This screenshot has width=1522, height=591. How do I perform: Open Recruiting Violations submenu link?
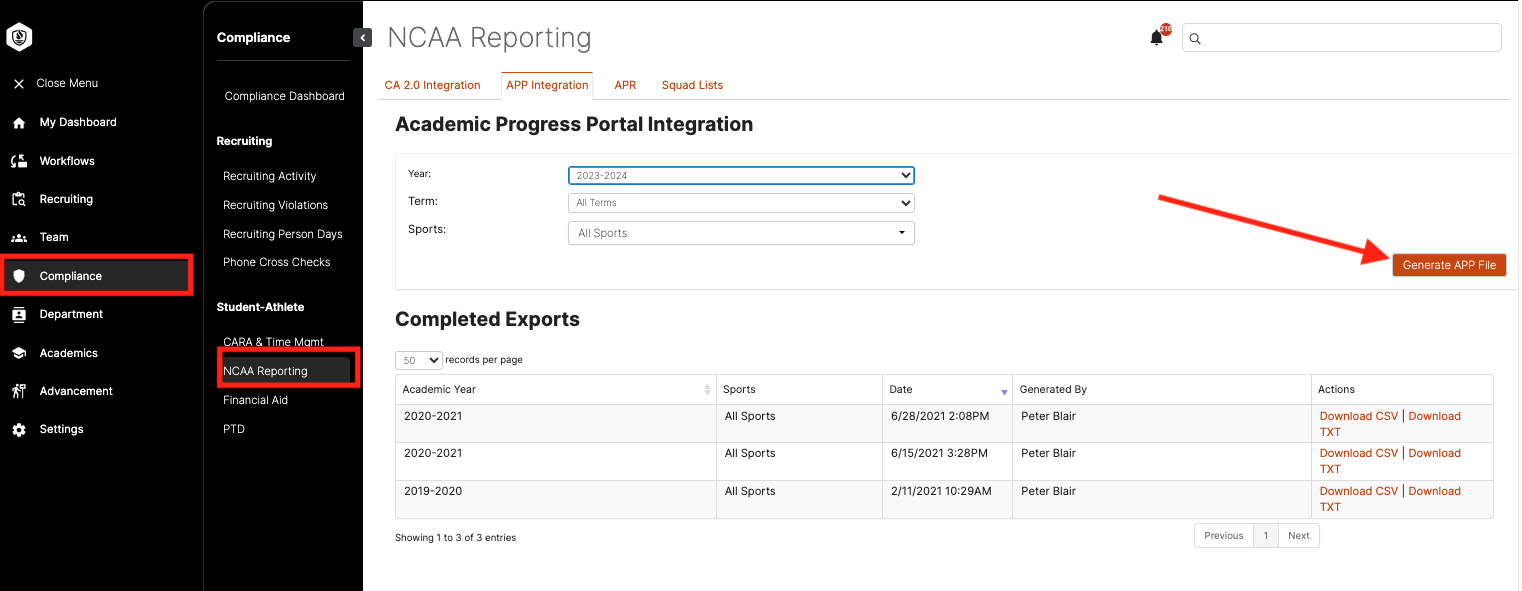[275, 206]
